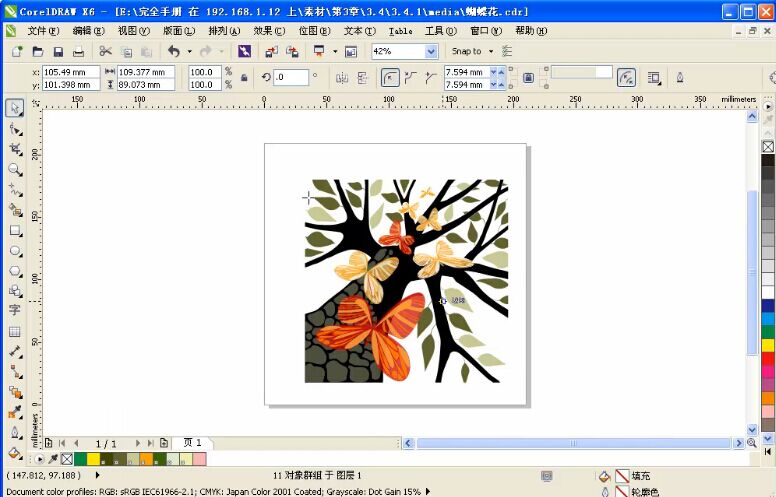Select the Crop tool
The image size is (776, 497).
(x=15, y=149)
